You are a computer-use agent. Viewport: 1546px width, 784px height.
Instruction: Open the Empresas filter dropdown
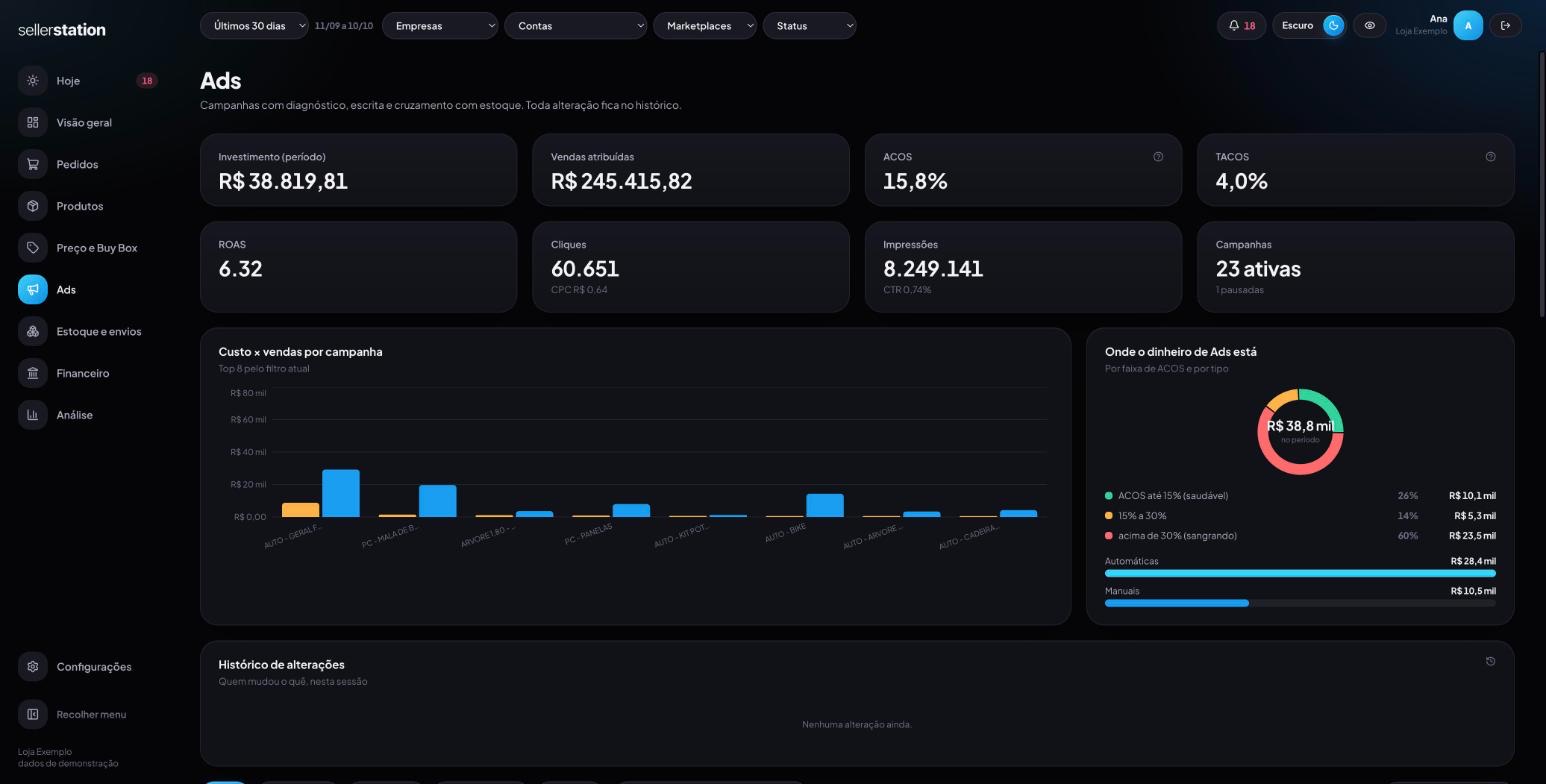(x=440, y=26)
